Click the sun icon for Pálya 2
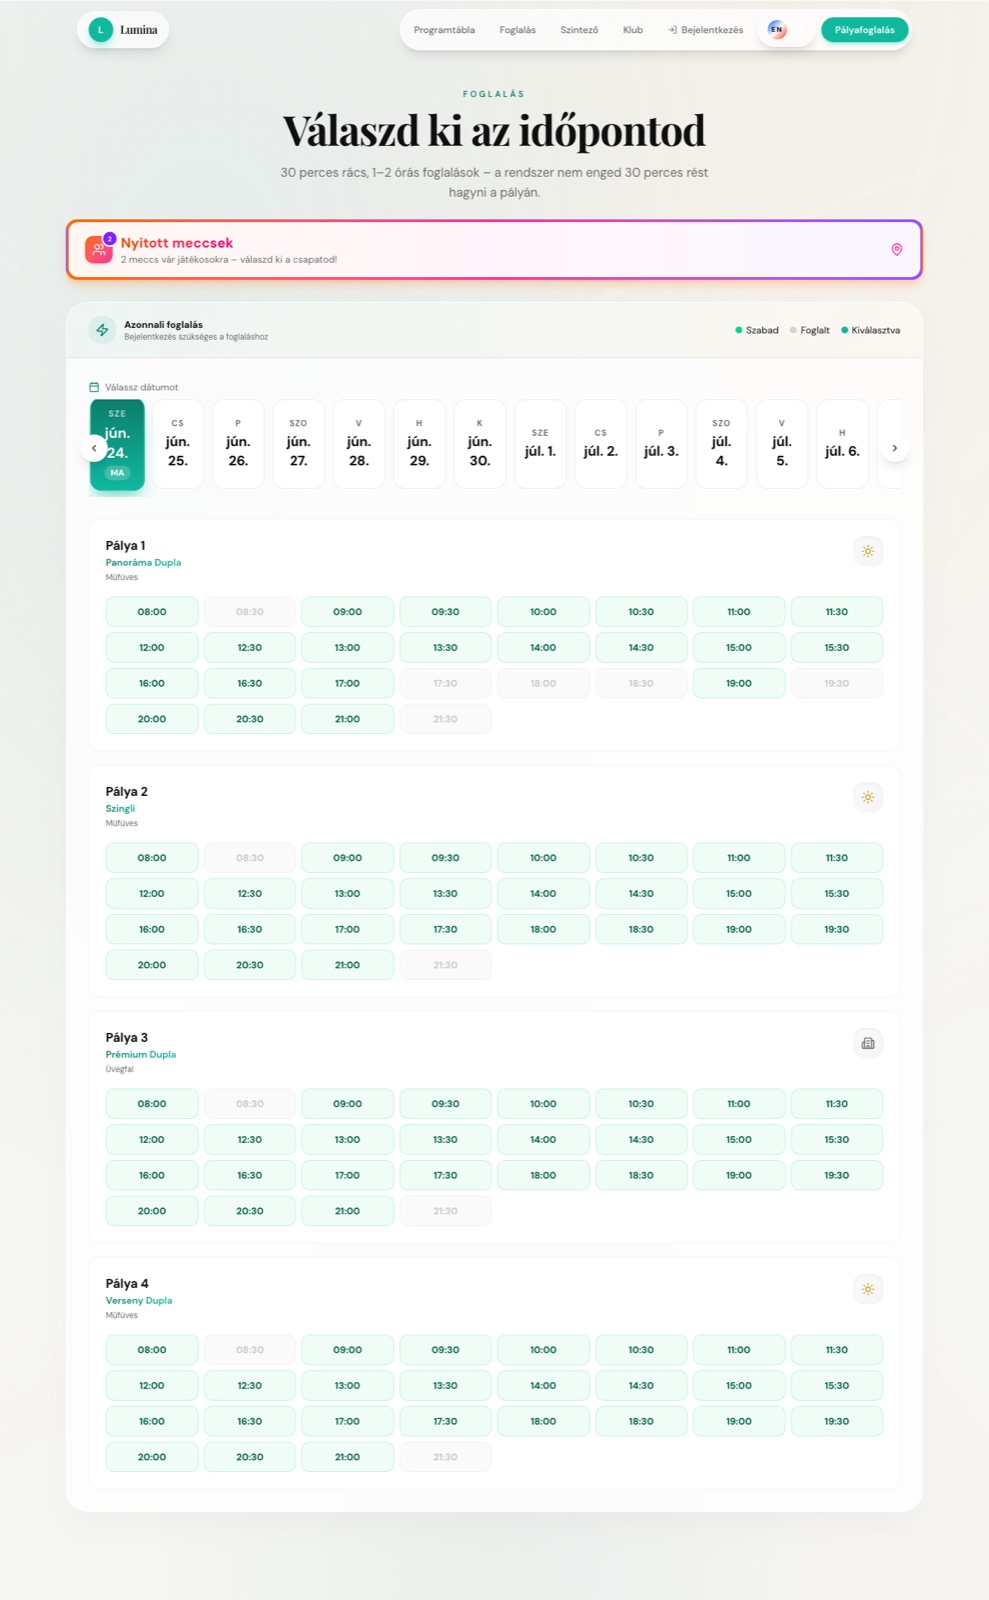This screenshot has height=1600, width=989. pyautogui.click(x=868, y=797)
